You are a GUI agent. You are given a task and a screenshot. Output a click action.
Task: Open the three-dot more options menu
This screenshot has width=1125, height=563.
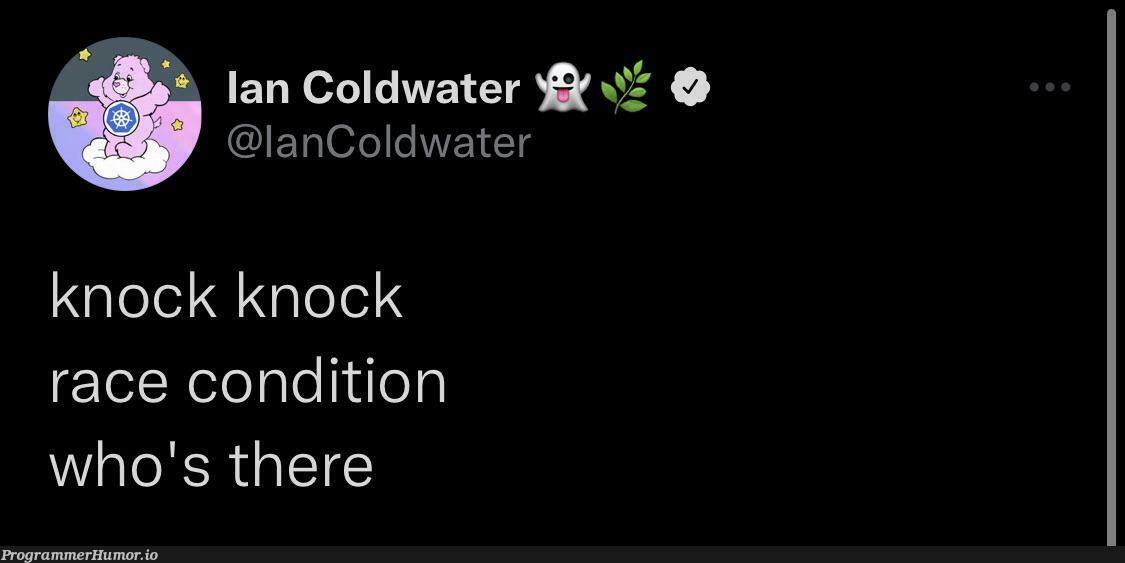1050,87
